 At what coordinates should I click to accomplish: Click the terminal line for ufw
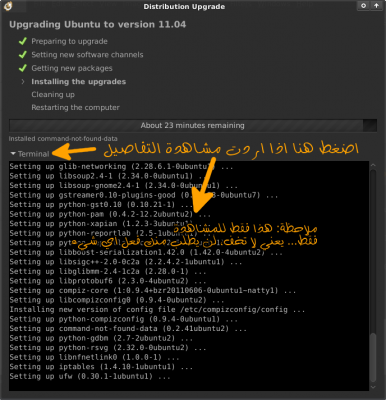(90, 377)
